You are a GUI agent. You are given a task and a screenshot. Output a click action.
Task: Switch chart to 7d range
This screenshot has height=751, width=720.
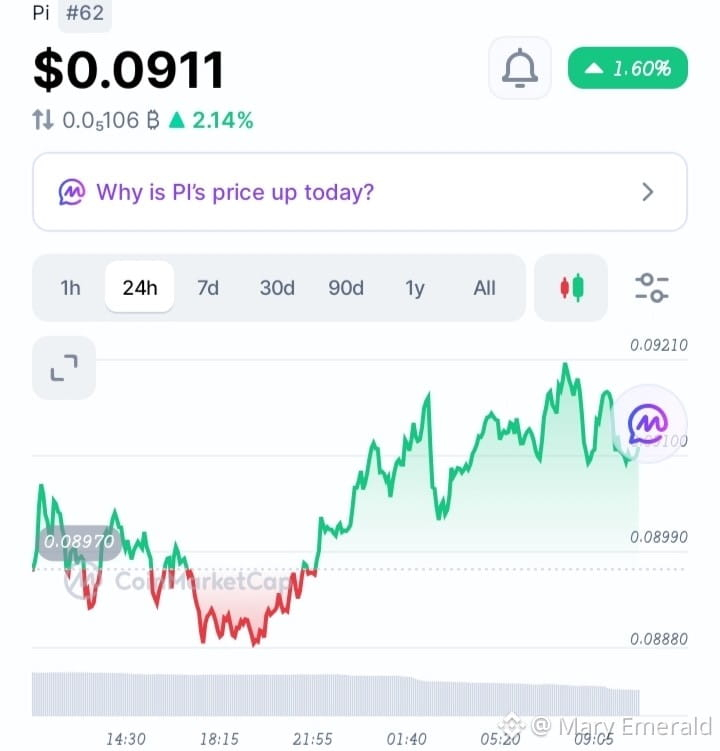point(208,288)
